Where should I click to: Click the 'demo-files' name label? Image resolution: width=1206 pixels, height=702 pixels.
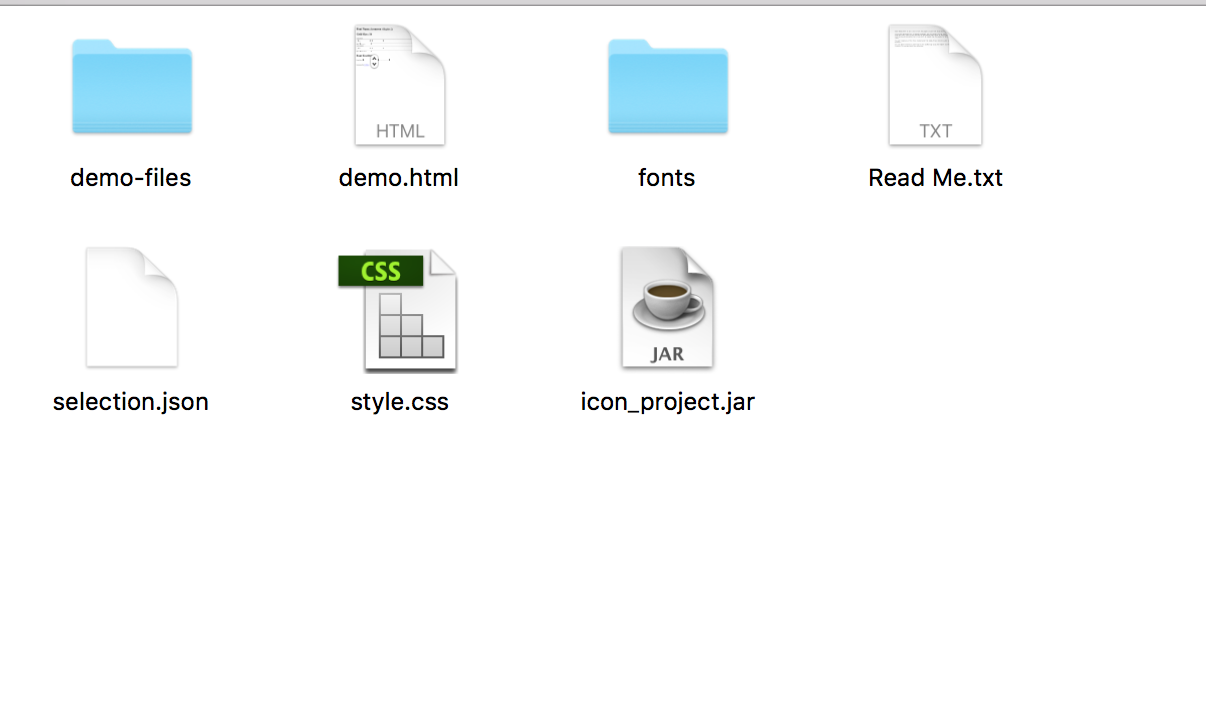pos(131,178)
